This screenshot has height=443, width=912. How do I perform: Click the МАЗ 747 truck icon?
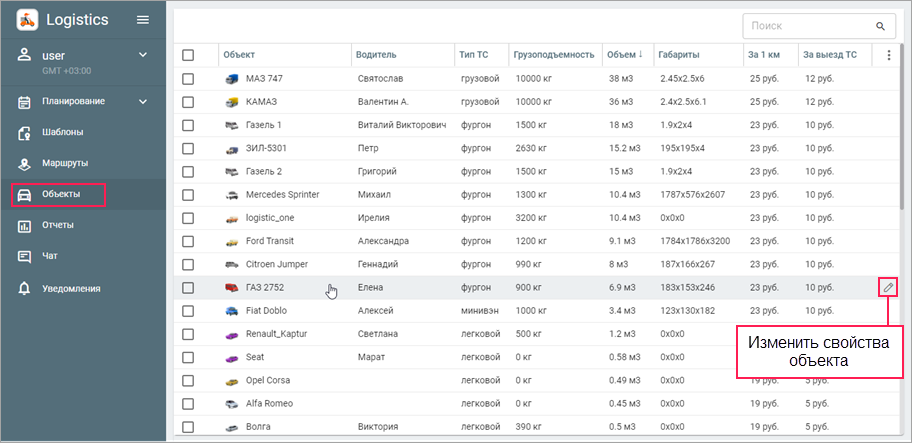click(232, 78)
